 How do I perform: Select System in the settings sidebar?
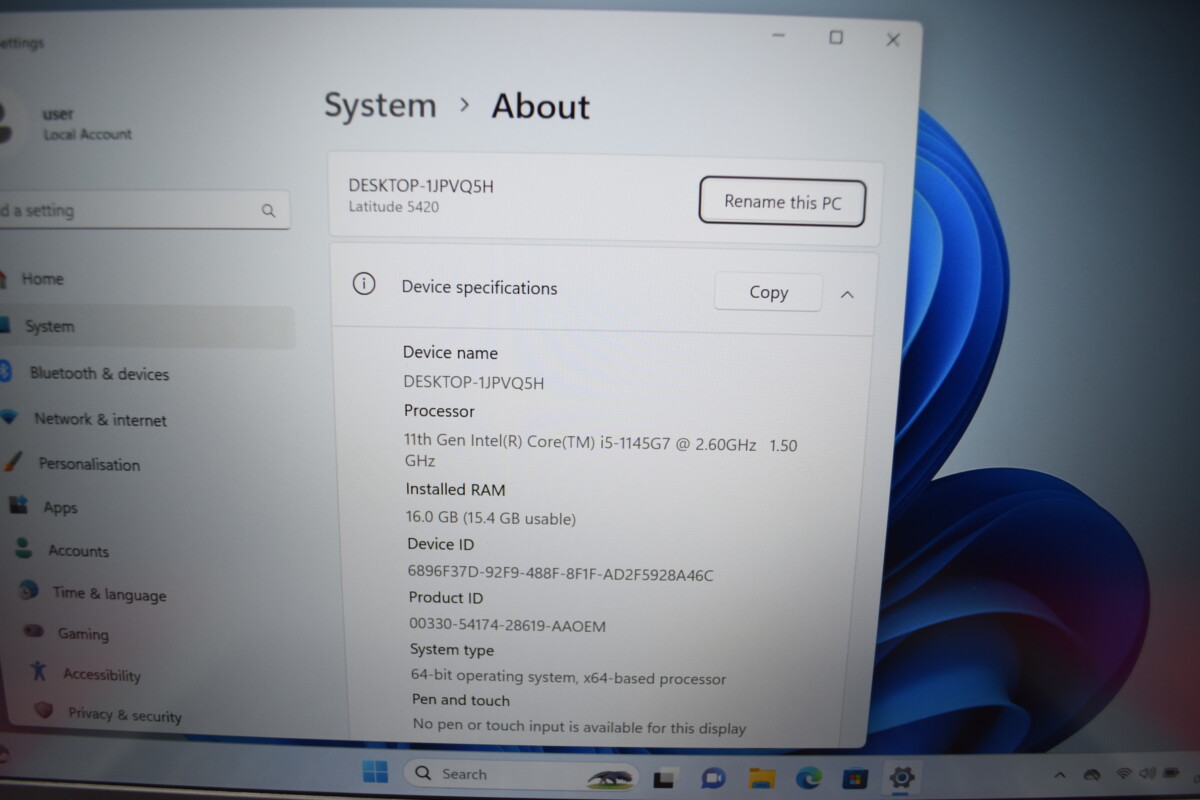click(145, 327)
